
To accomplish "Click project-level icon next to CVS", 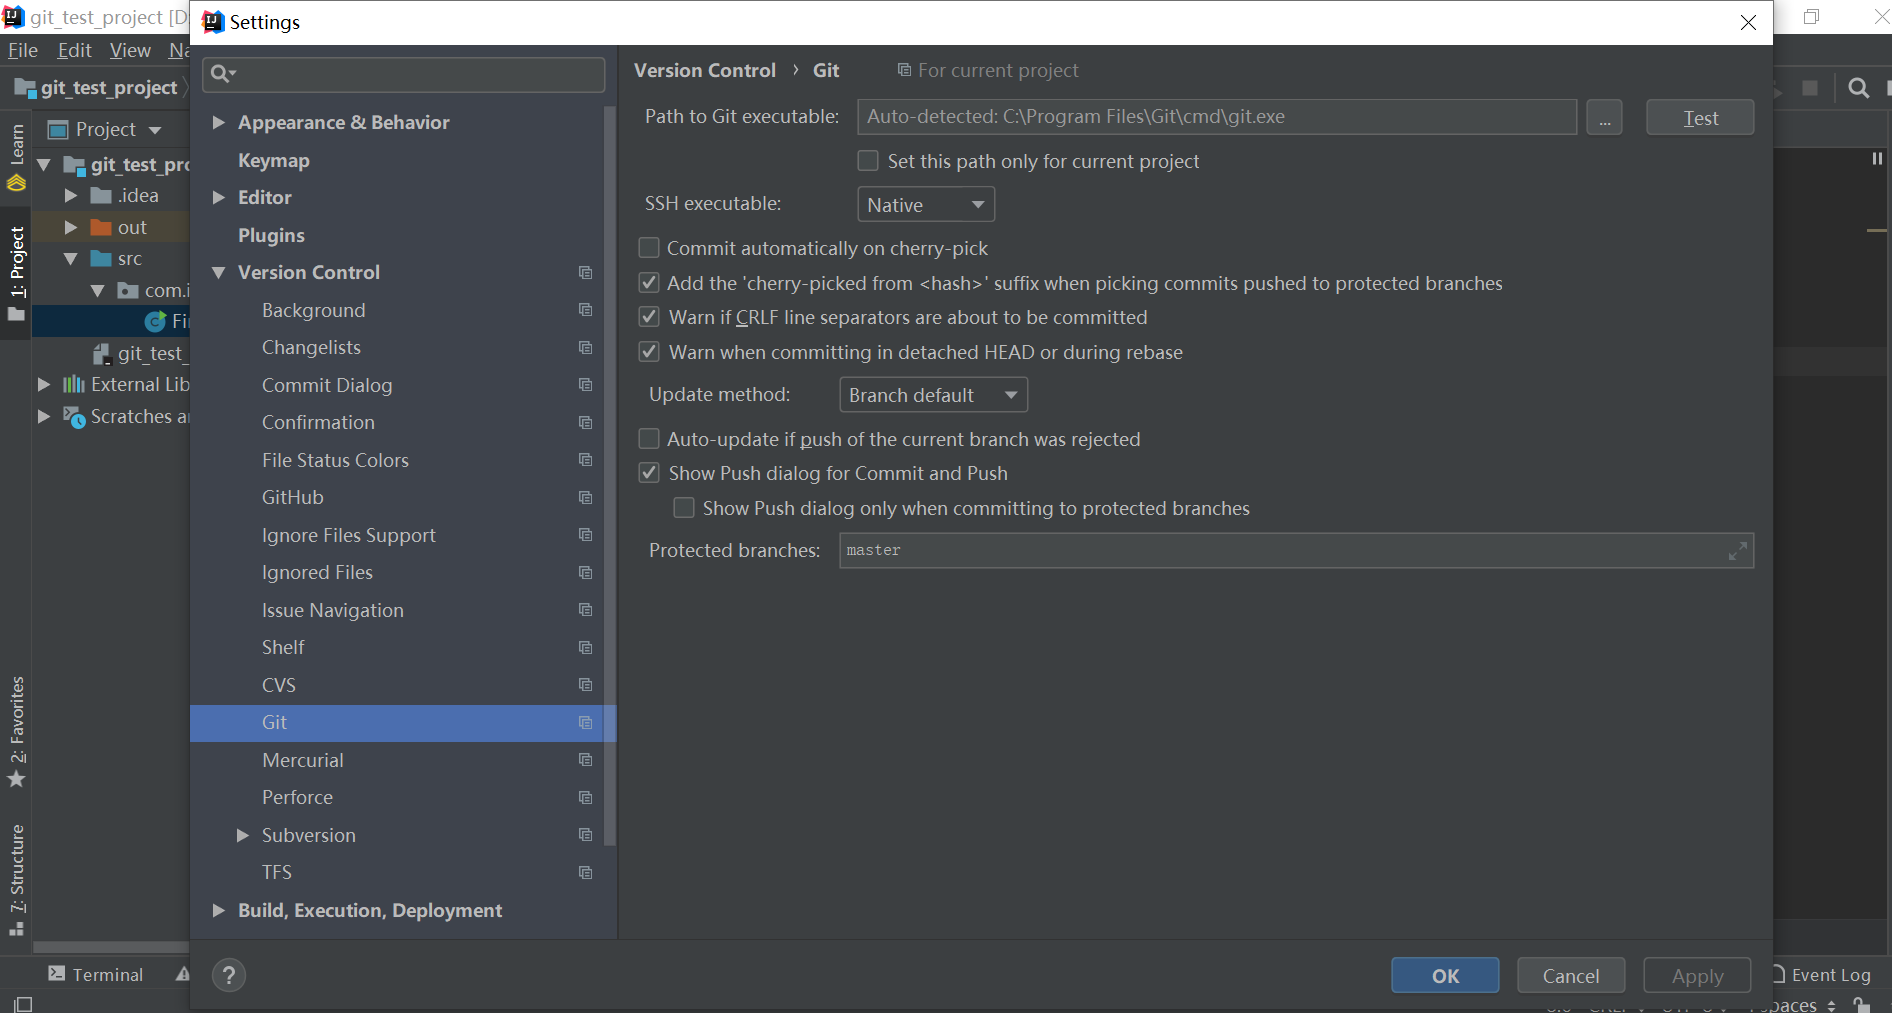I will (585, 685).
